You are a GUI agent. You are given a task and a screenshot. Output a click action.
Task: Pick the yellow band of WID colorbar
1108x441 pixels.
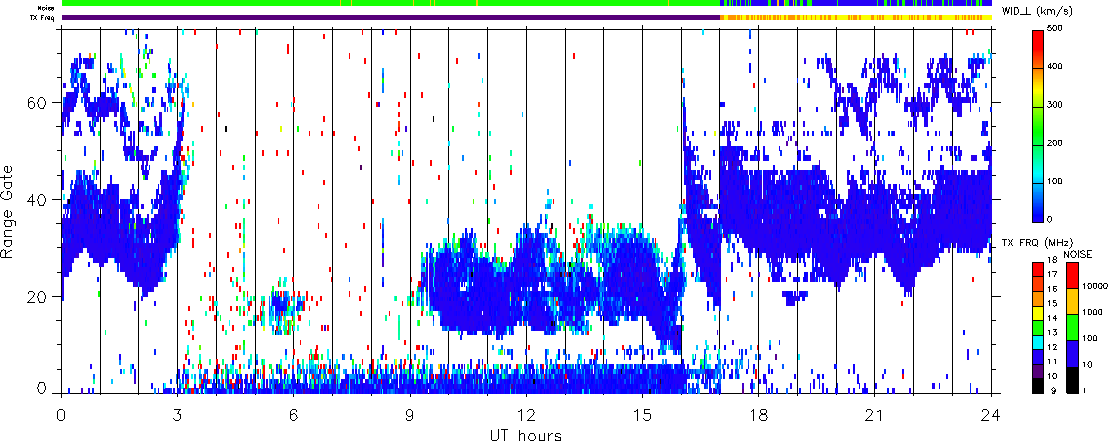1038,90
